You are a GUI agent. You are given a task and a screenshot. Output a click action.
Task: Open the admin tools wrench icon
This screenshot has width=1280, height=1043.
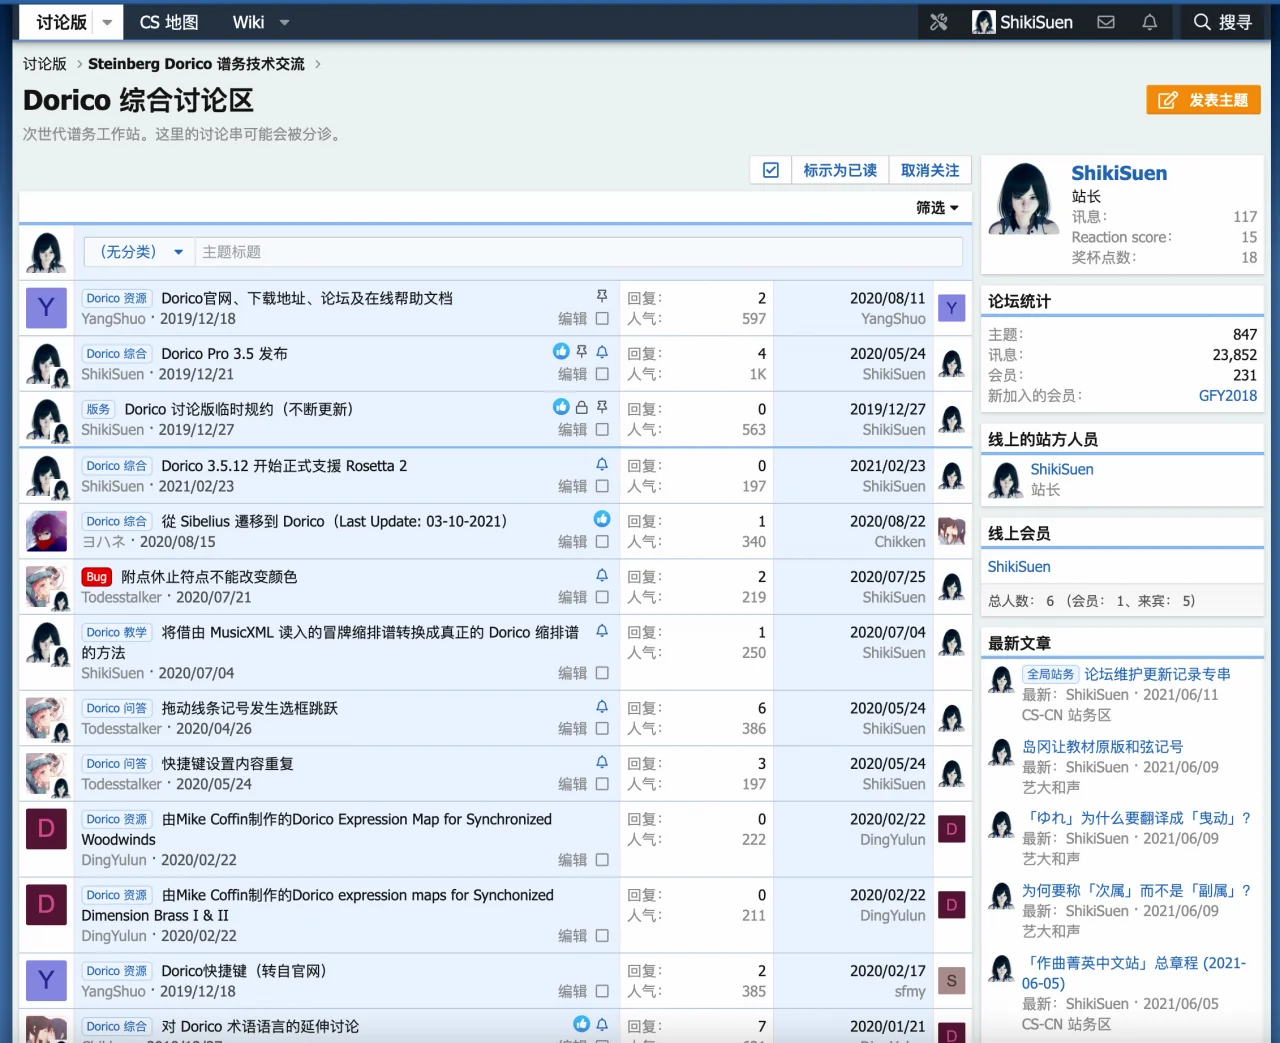click(938, 22)
